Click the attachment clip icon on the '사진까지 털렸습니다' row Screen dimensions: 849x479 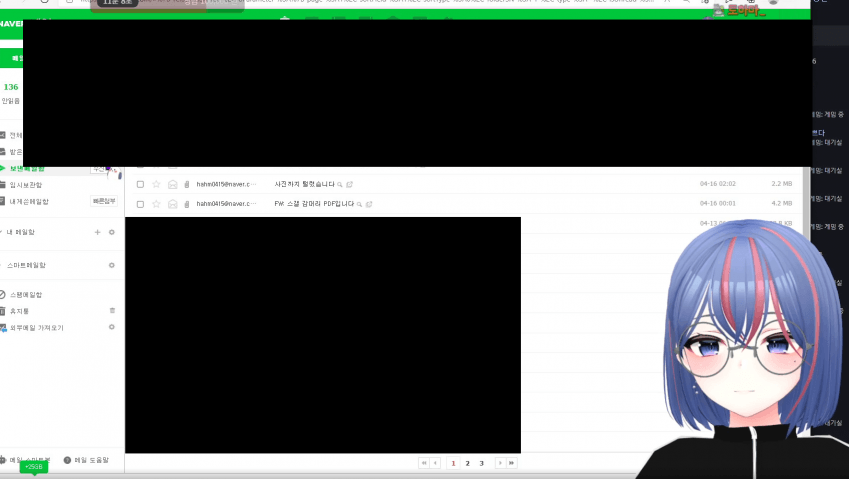point(187,185)
